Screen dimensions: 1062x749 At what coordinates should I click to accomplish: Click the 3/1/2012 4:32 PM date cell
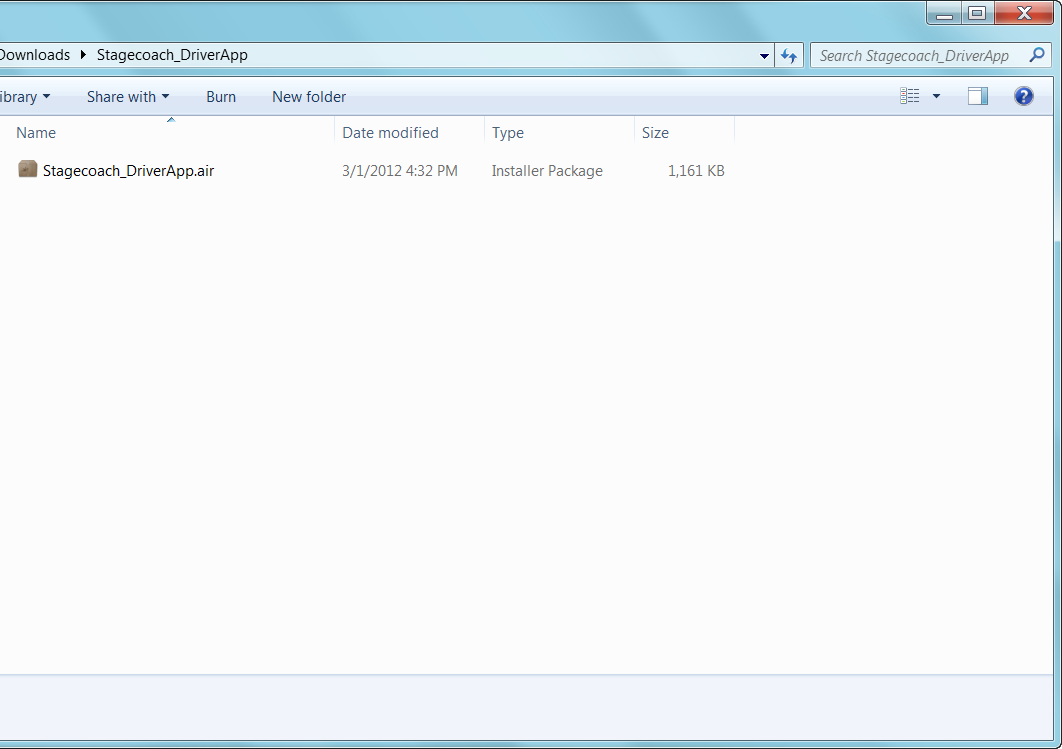[400, 171]
